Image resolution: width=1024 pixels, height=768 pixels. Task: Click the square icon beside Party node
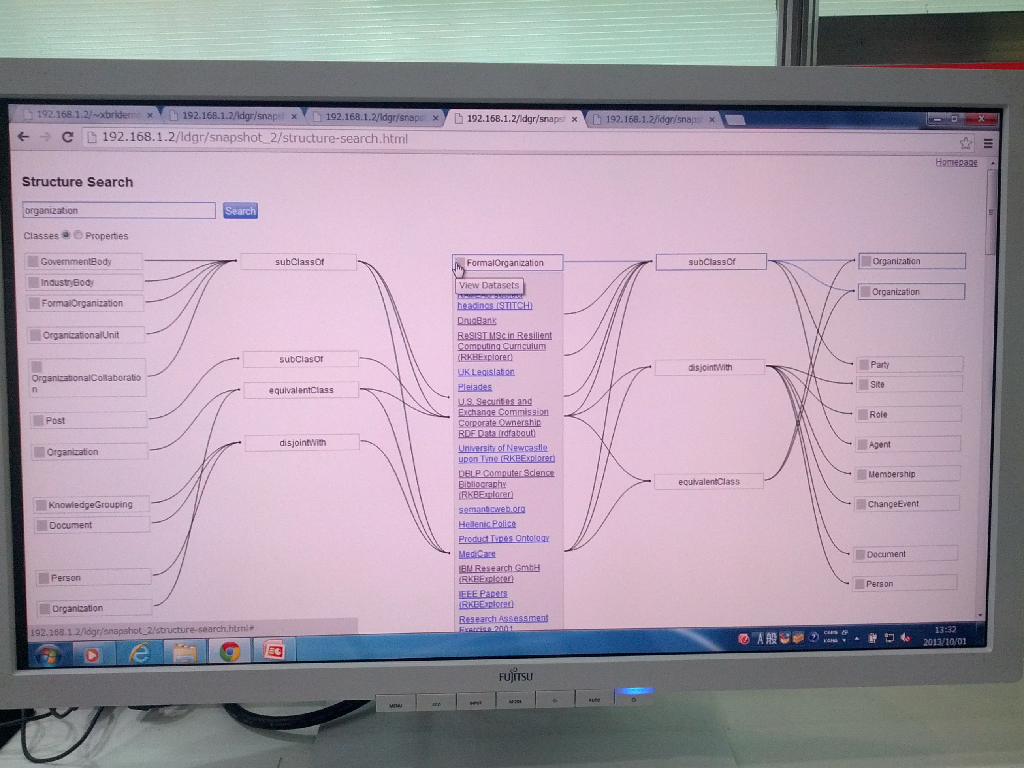(863, 365)
